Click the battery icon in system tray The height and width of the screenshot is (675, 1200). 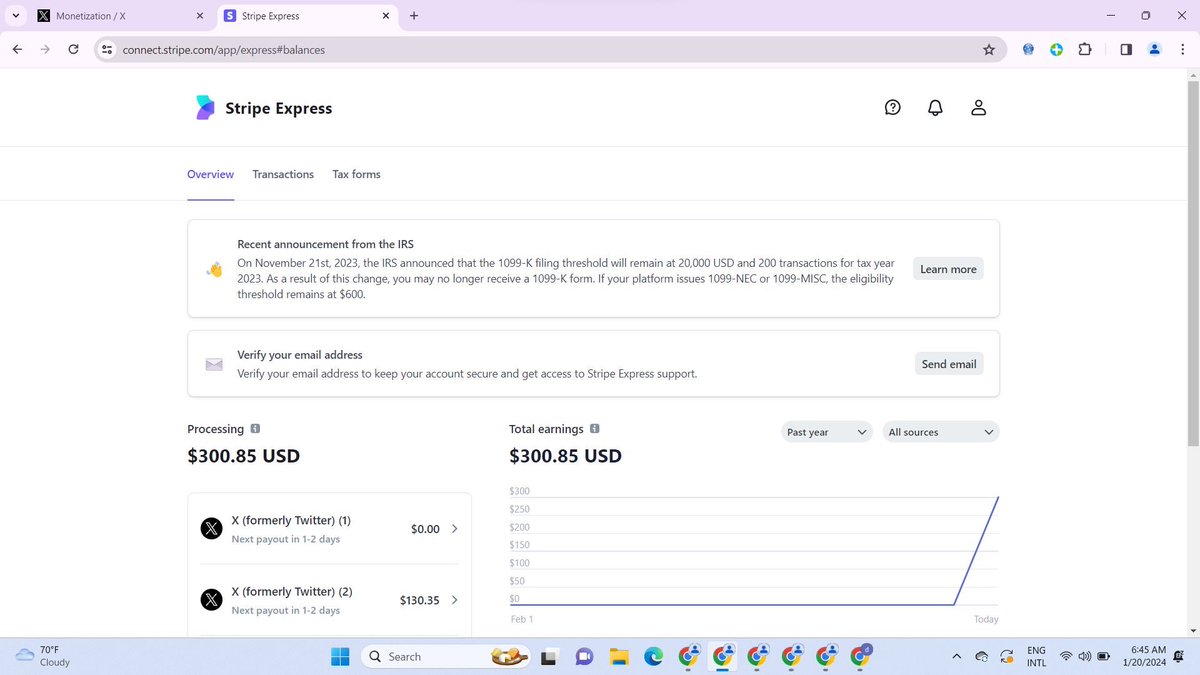pyautogui.click(x=1104, y=657)
